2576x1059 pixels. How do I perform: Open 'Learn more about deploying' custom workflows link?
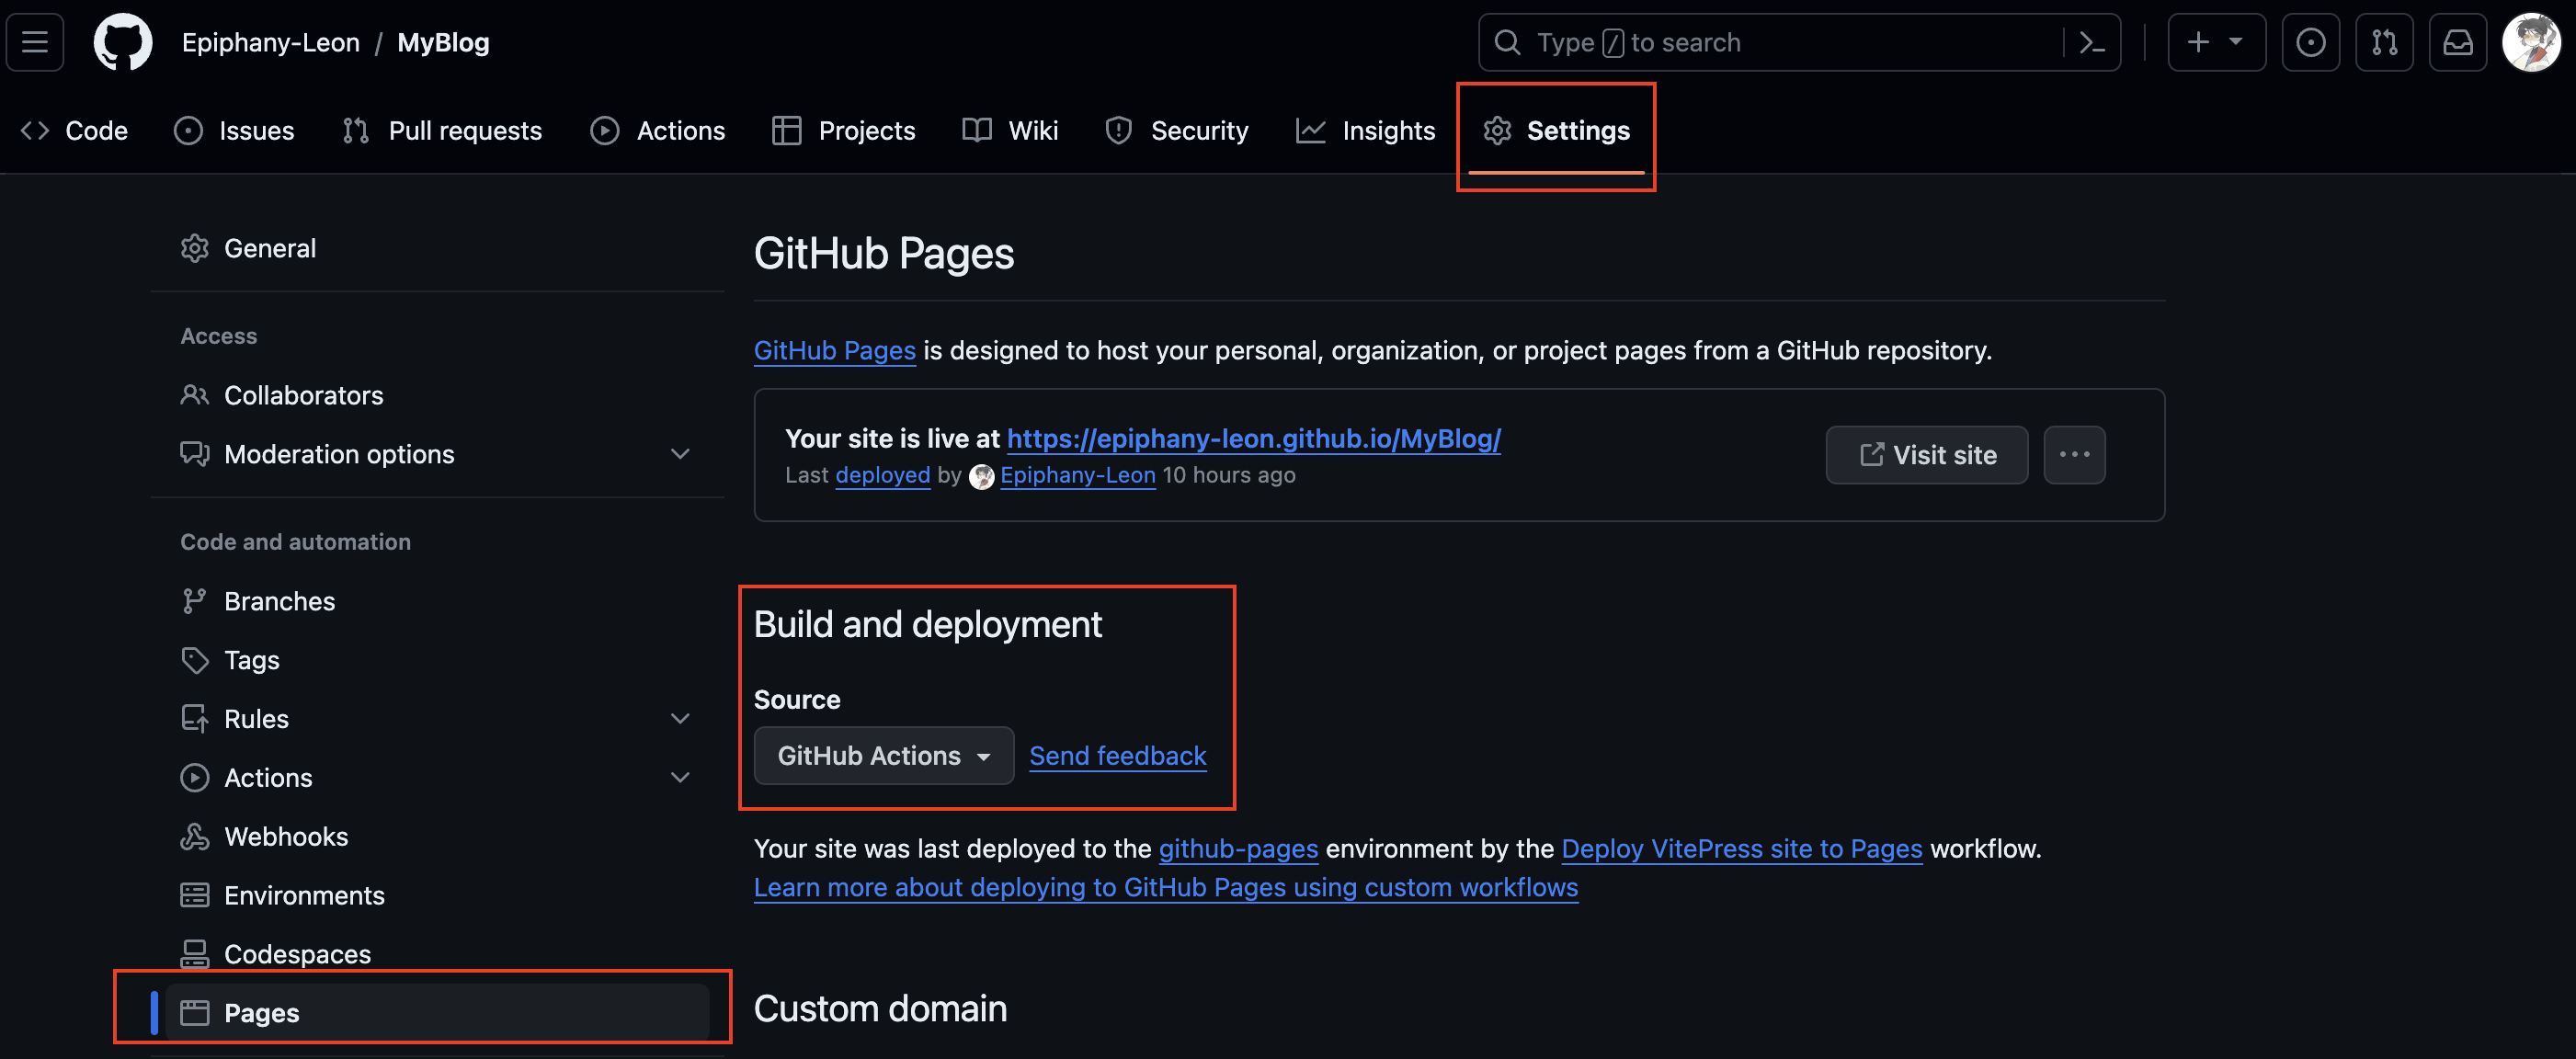[x=1165, y=888]
